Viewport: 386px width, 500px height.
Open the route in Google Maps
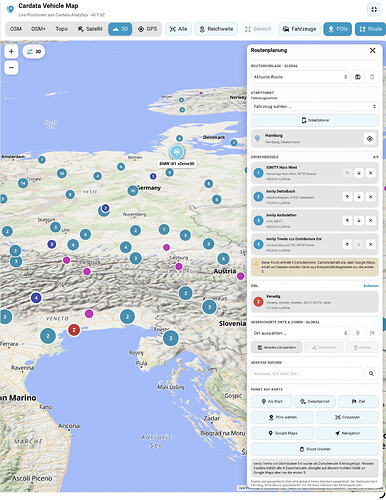[x=282, y=433]
